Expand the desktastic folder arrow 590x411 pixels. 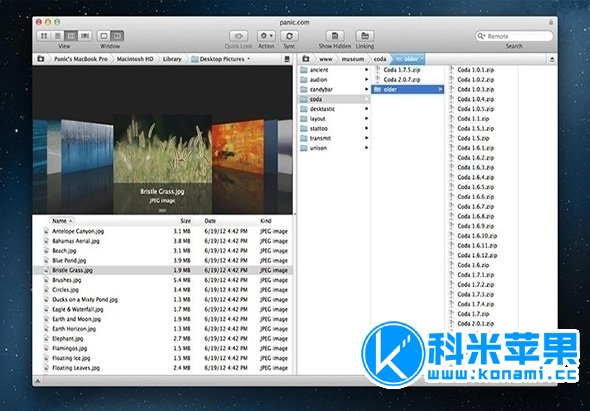366,109
